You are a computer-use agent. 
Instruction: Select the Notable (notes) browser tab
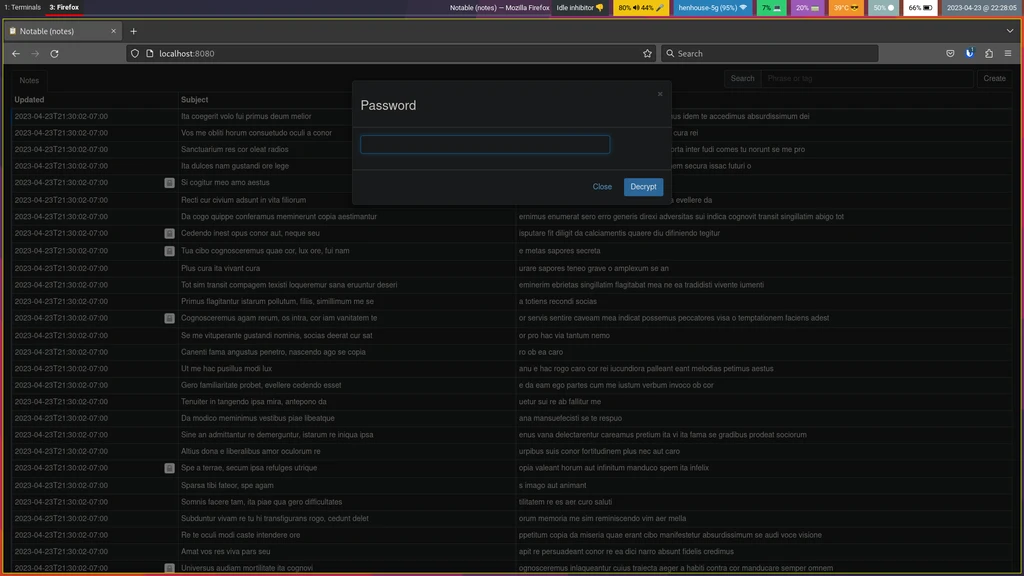tap(62, 31)
